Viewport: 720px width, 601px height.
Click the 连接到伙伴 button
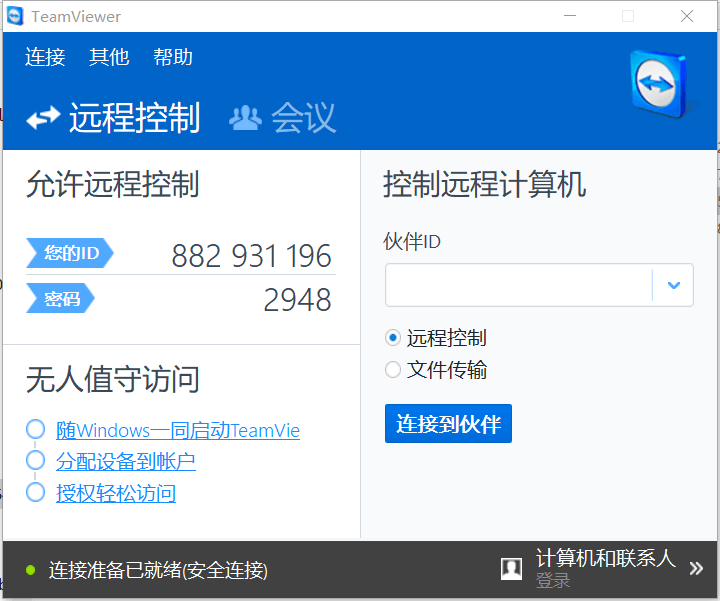click(x=448, y=423)
